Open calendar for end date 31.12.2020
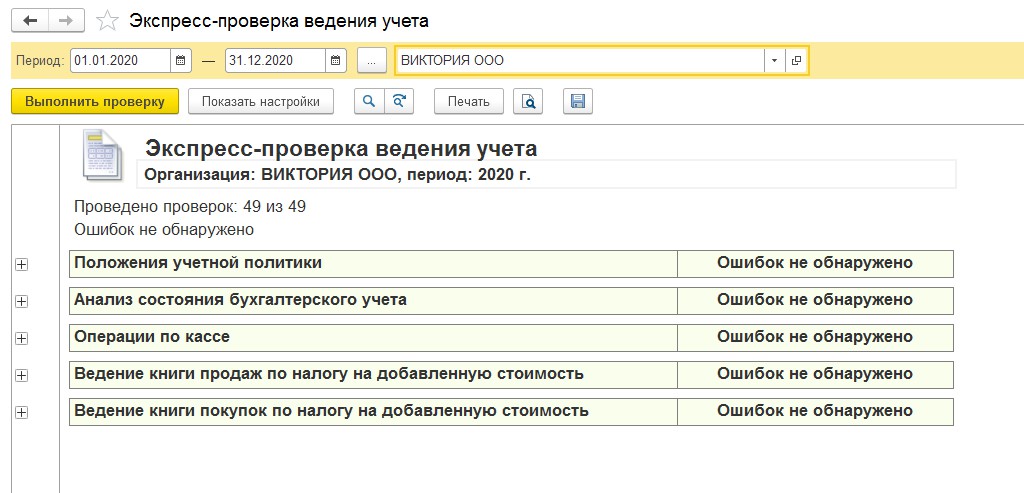1024x493 pixels. point(335,61)
